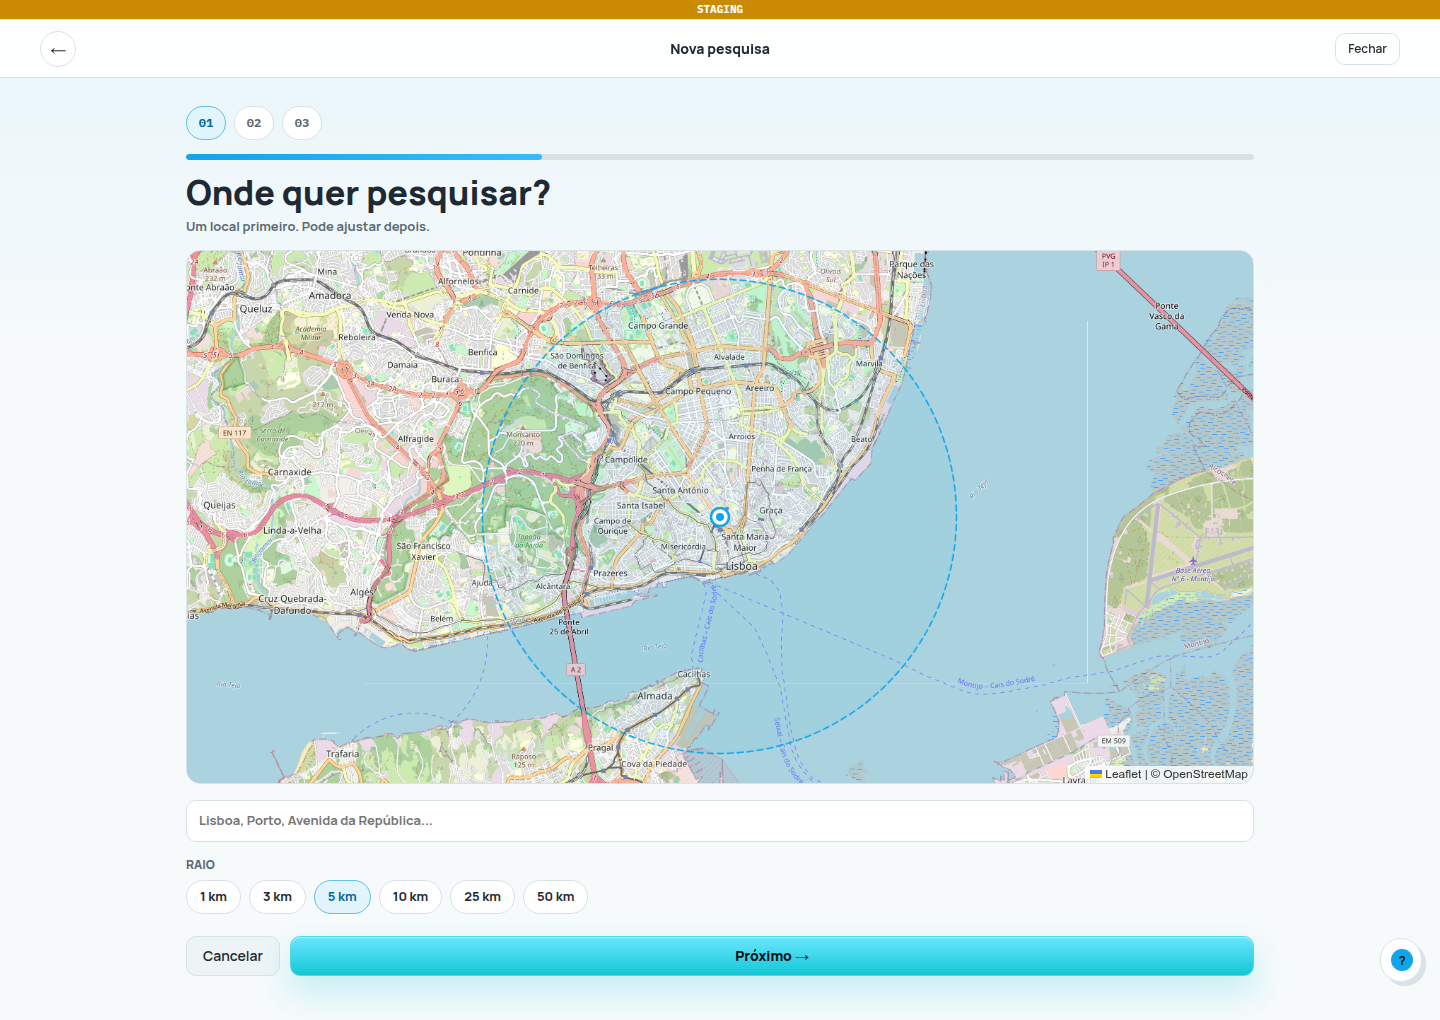The image size is (1440, 1020).
Task: Go back using the arrow icon
Action: point(58,49)
